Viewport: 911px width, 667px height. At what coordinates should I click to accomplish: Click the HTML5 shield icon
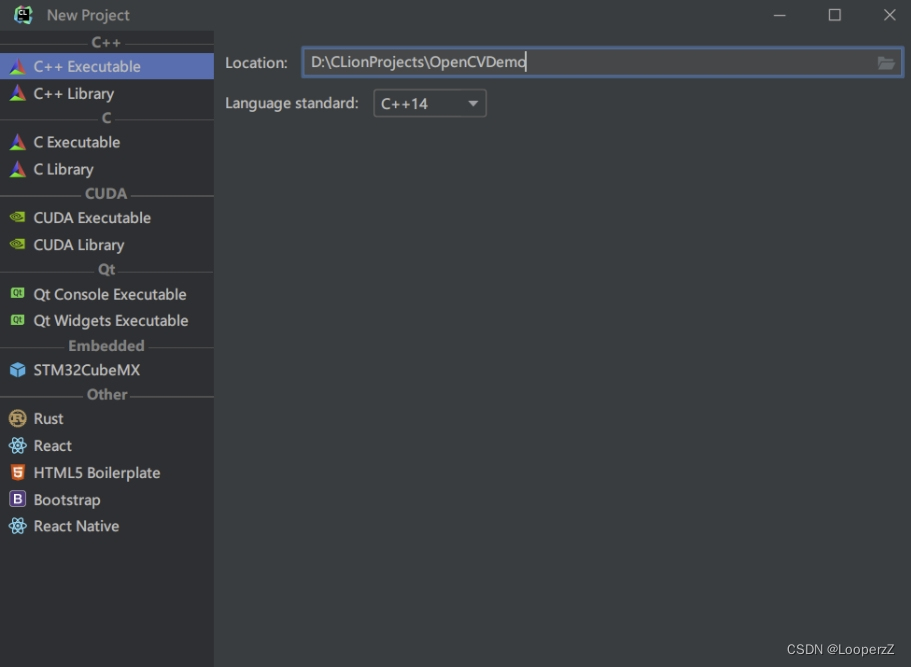(17, 472)
